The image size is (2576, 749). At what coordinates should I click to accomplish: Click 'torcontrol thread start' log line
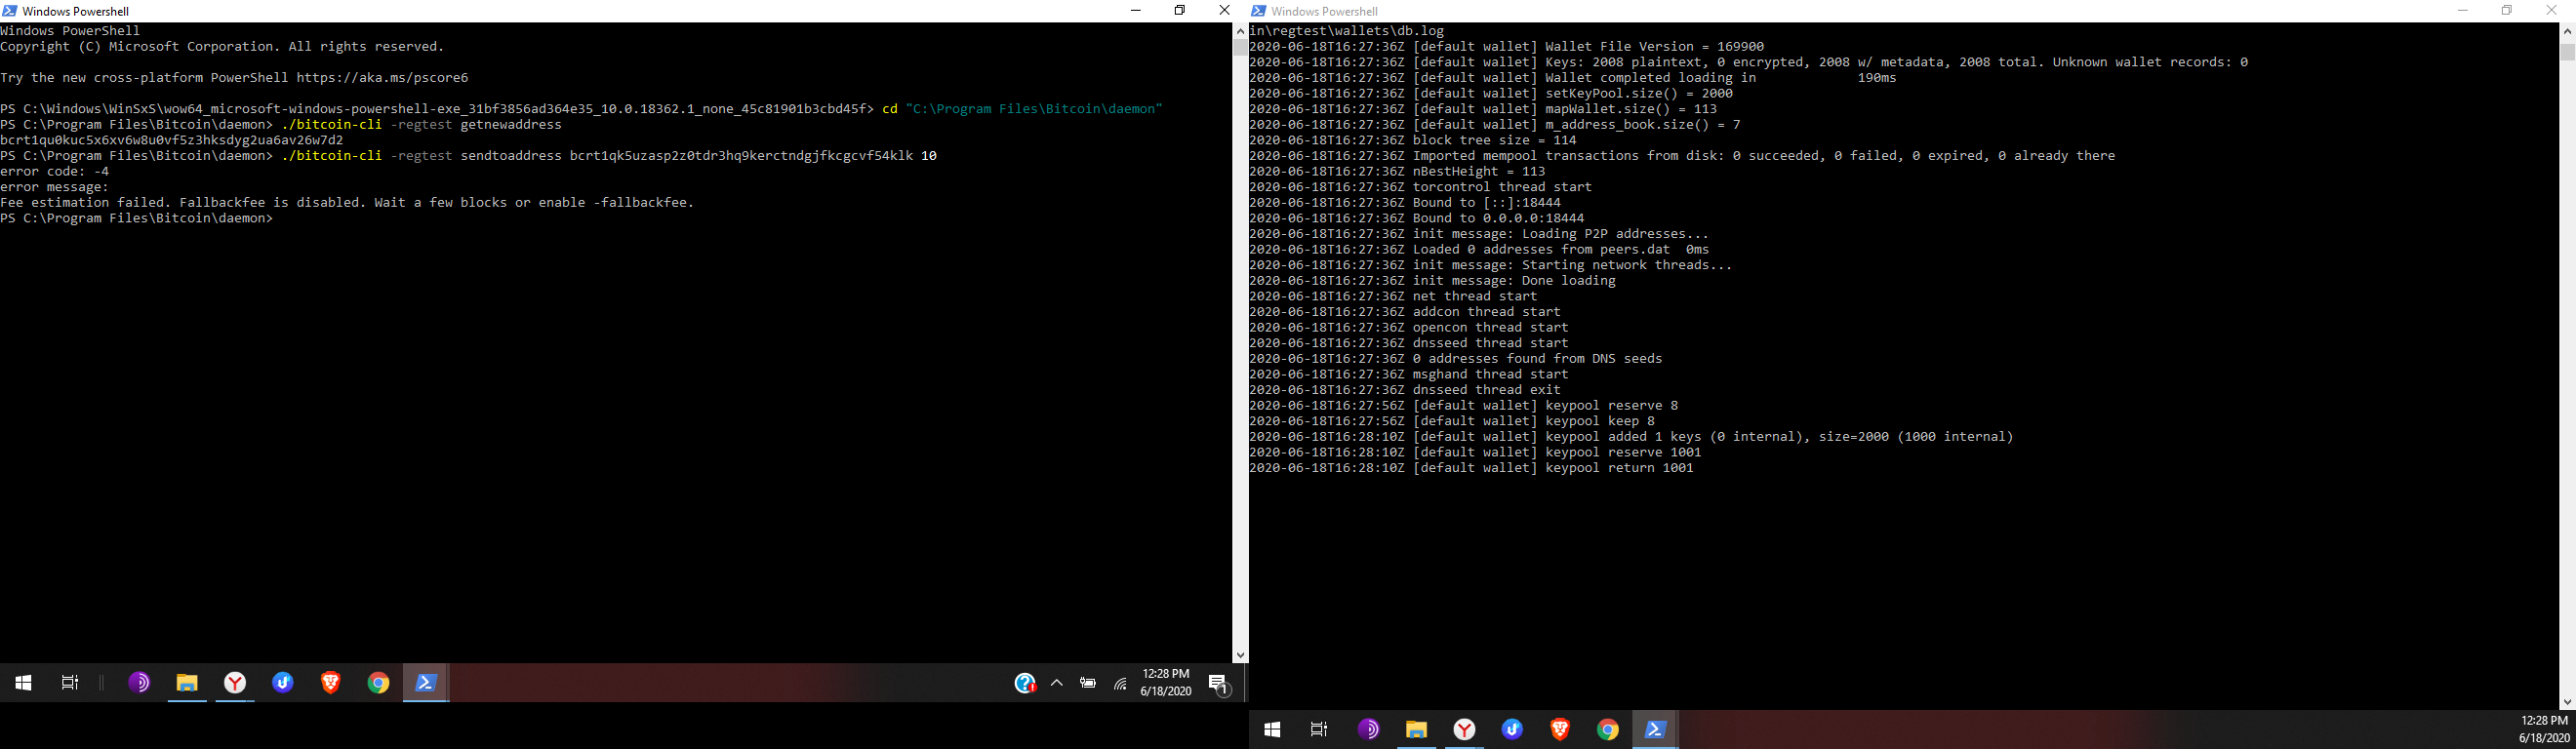[x=1421, y=187]
